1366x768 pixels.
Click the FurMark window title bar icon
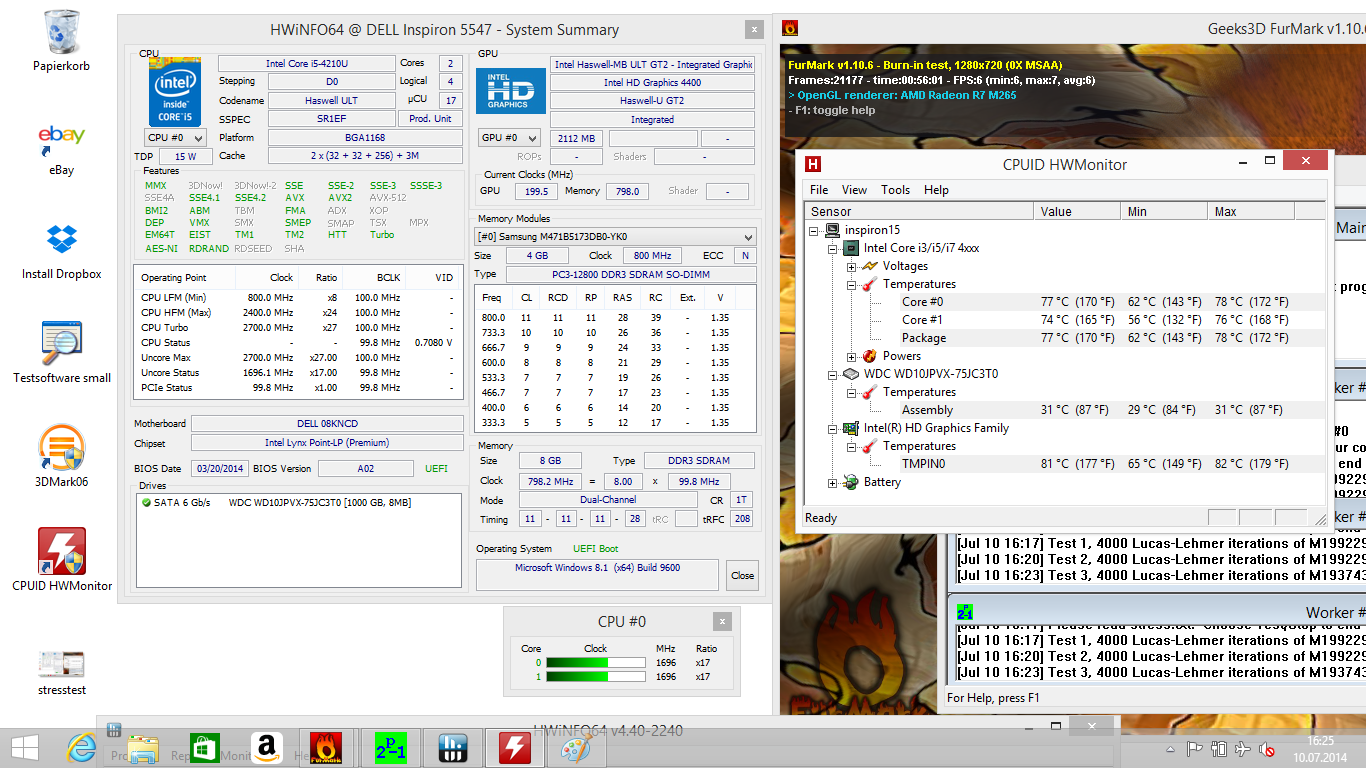790,29
